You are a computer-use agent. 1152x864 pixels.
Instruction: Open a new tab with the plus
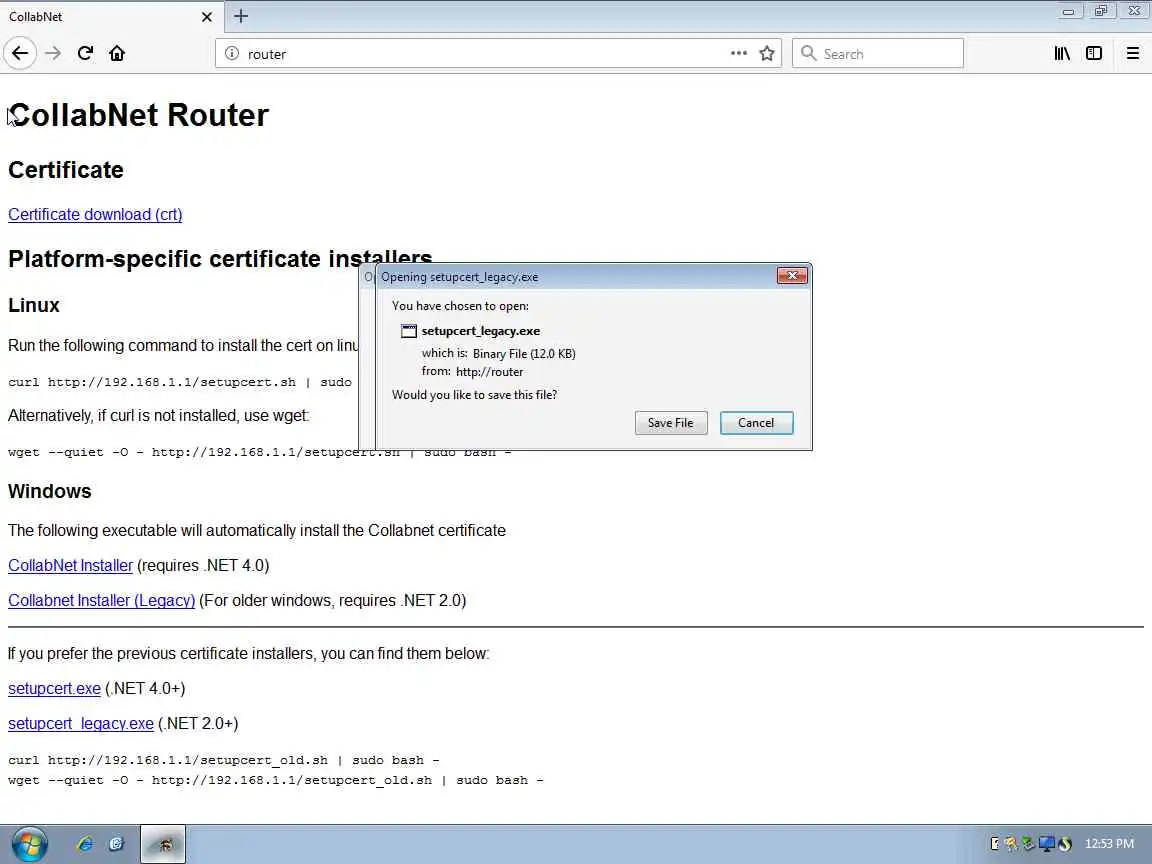click(241, 15)
